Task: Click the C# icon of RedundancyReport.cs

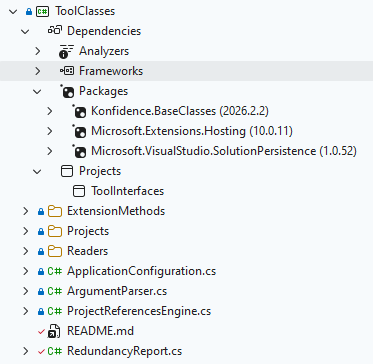Action: [54, 351]
